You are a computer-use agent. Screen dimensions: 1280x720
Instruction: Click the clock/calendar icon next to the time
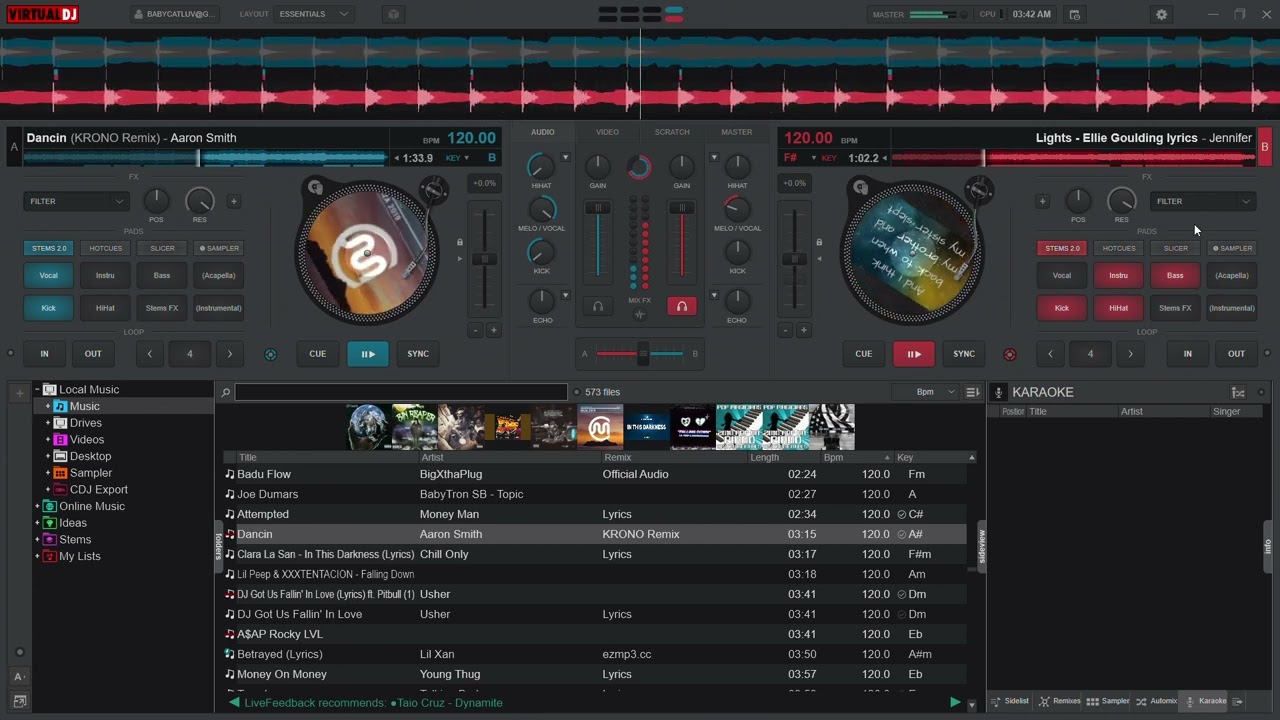[x=1075, y=15]
